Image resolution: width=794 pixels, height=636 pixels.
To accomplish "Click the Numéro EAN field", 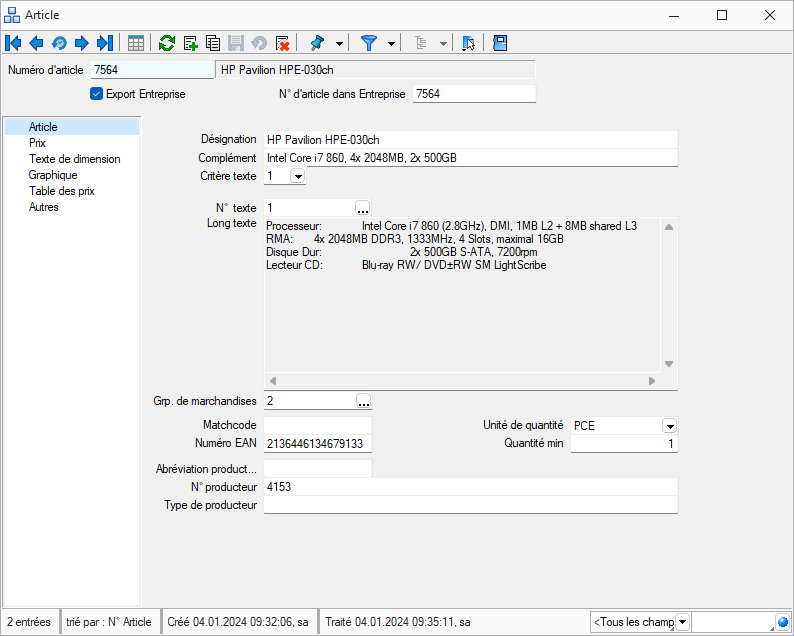I will [x=318, y=444].
